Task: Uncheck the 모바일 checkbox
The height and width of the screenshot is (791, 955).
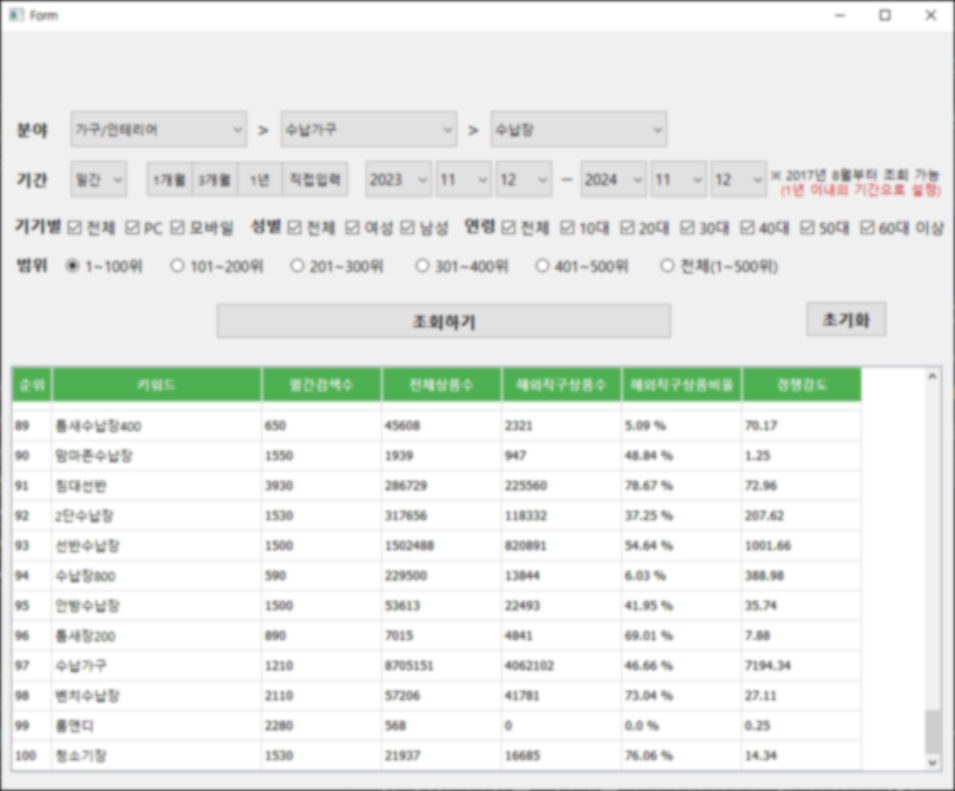Action: click(179, 228)
